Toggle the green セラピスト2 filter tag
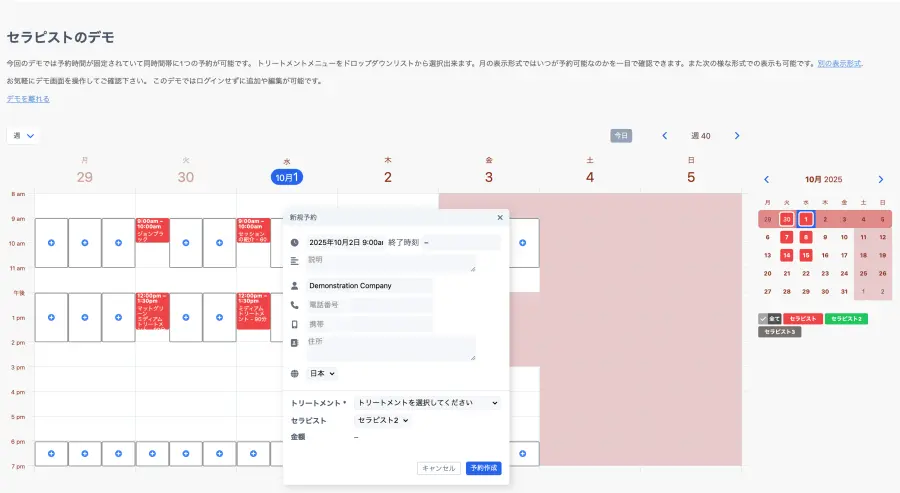 click(x=846, y=318)
